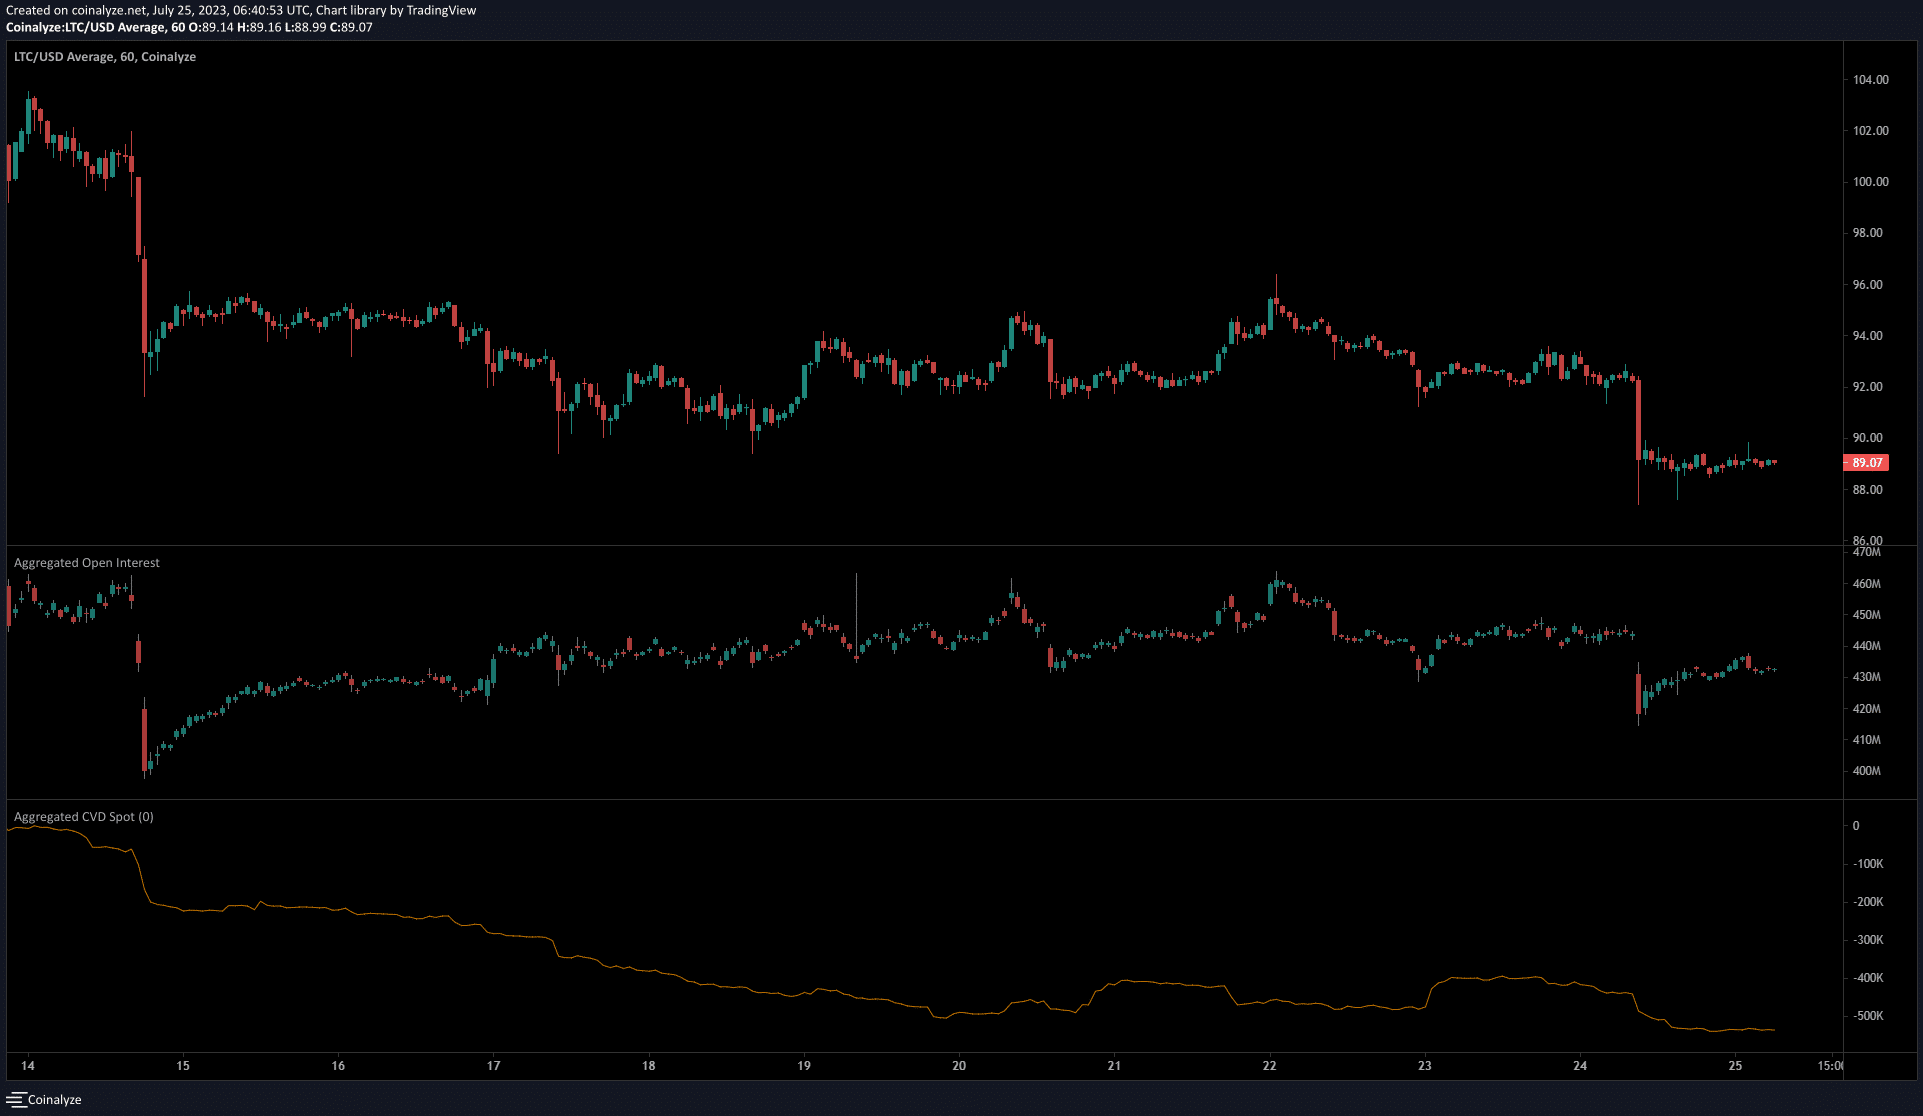Click date 22 on the time axis
The height and width of the screenshot is (1116, 1923).
(1270, 1066)
